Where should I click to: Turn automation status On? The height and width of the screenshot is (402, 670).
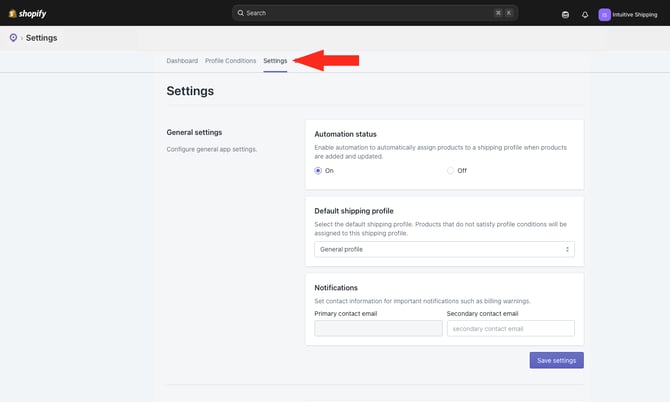318,170
